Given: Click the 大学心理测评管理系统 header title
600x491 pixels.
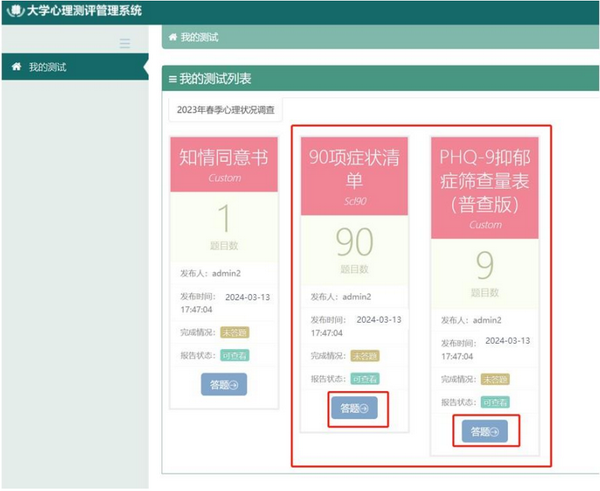Looking at the screenshot, I should coord(84,11).
